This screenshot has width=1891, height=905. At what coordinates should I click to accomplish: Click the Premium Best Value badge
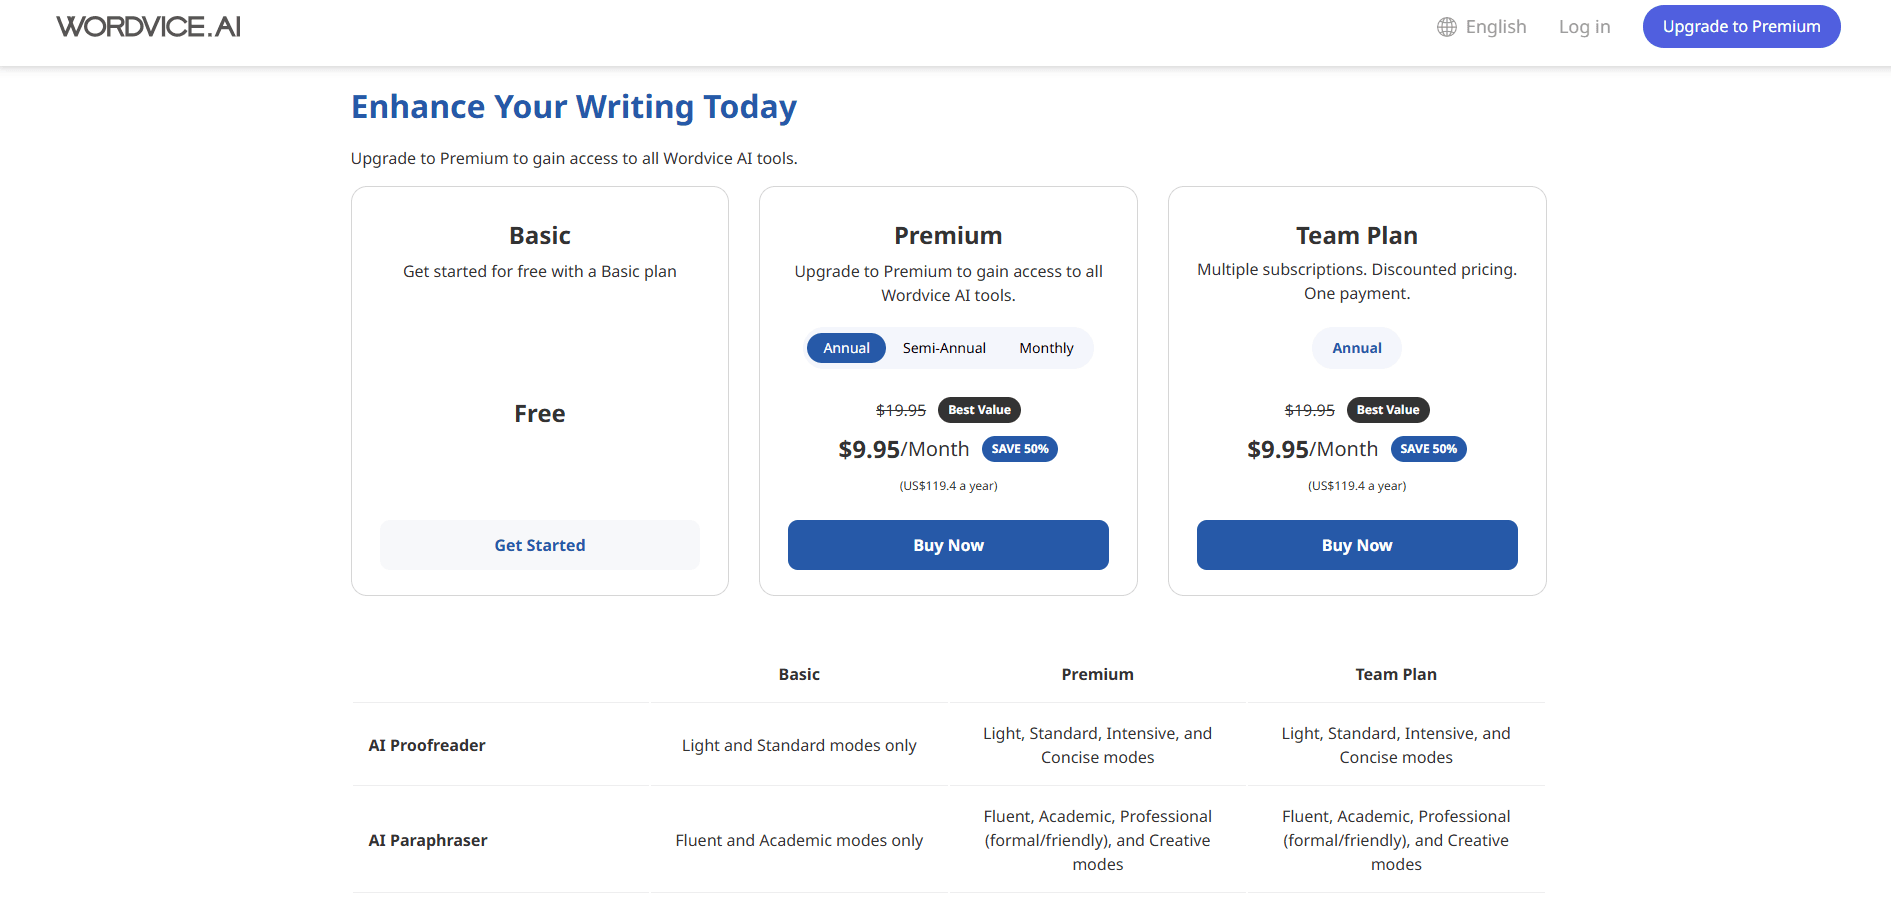[x=979, y=410]
